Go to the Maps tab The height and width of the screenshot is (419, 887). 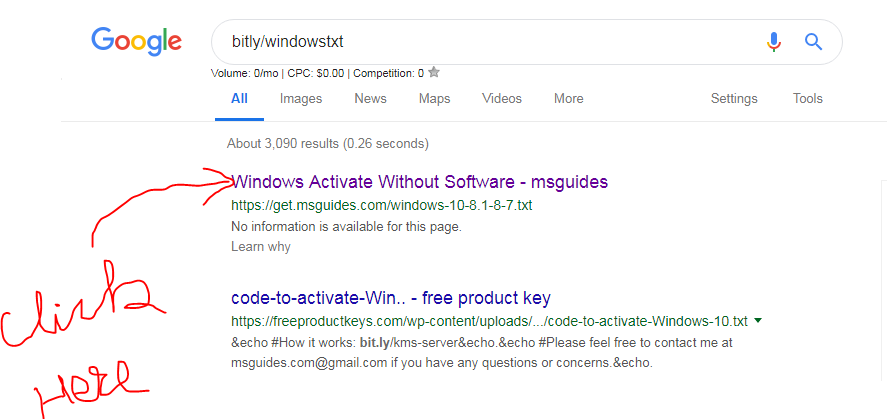click(434, 98)
